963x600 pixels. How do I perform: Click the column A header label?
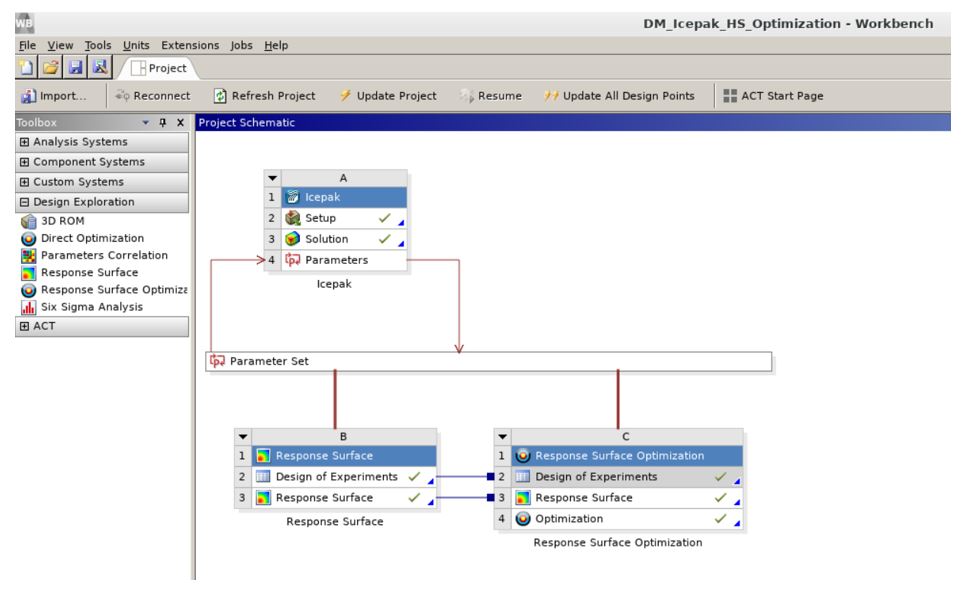[343, 178]
